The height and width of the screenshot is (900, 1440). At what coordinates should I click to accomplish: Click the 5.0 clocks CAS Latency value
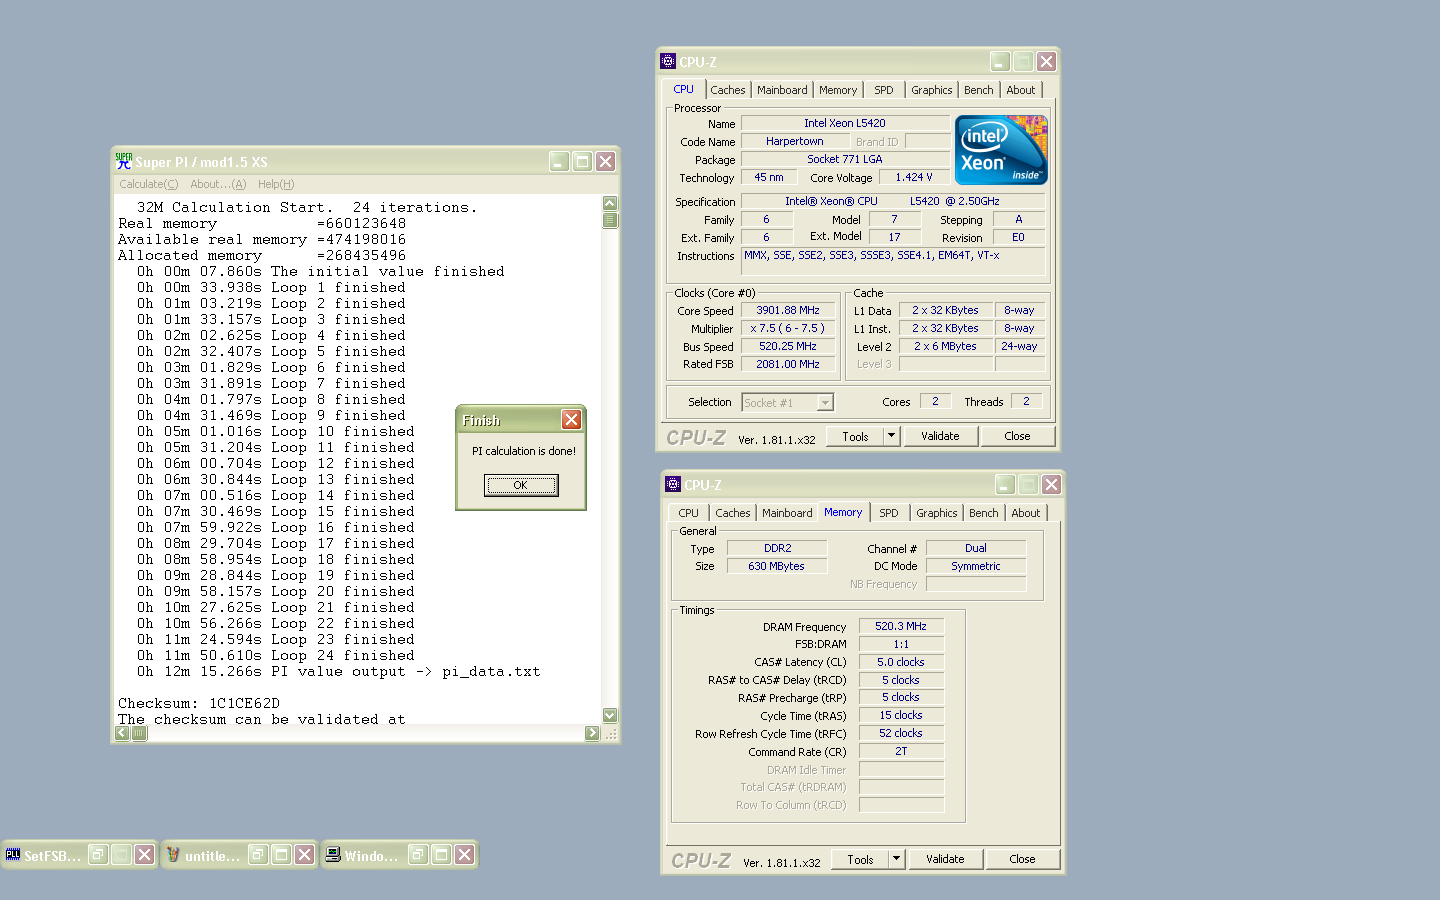click(x=901, y=662)
